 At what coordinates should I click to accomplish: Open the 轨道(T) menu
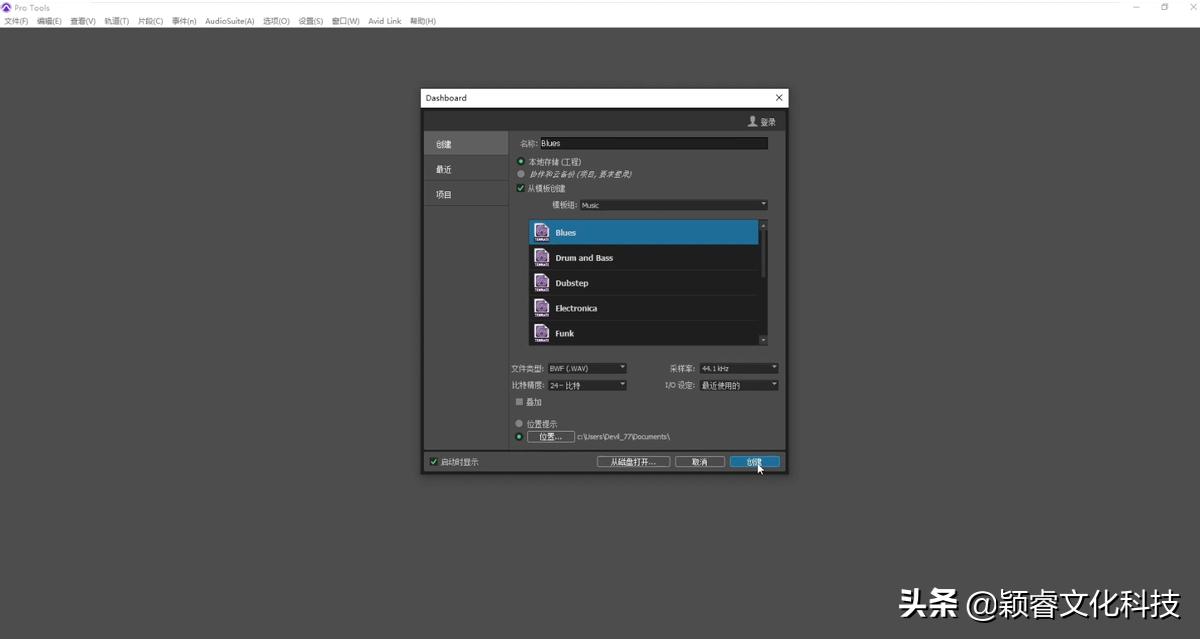pyautogui.click(x=117, y=21)
